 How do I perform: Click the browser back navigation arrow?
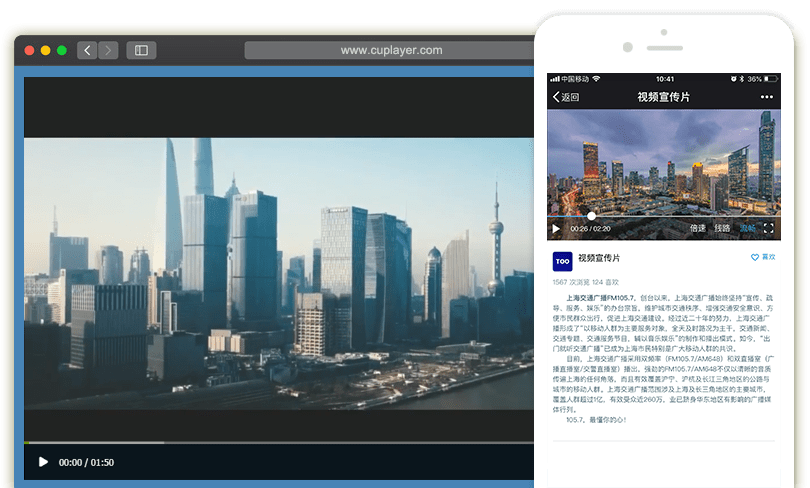click(87, 50)
